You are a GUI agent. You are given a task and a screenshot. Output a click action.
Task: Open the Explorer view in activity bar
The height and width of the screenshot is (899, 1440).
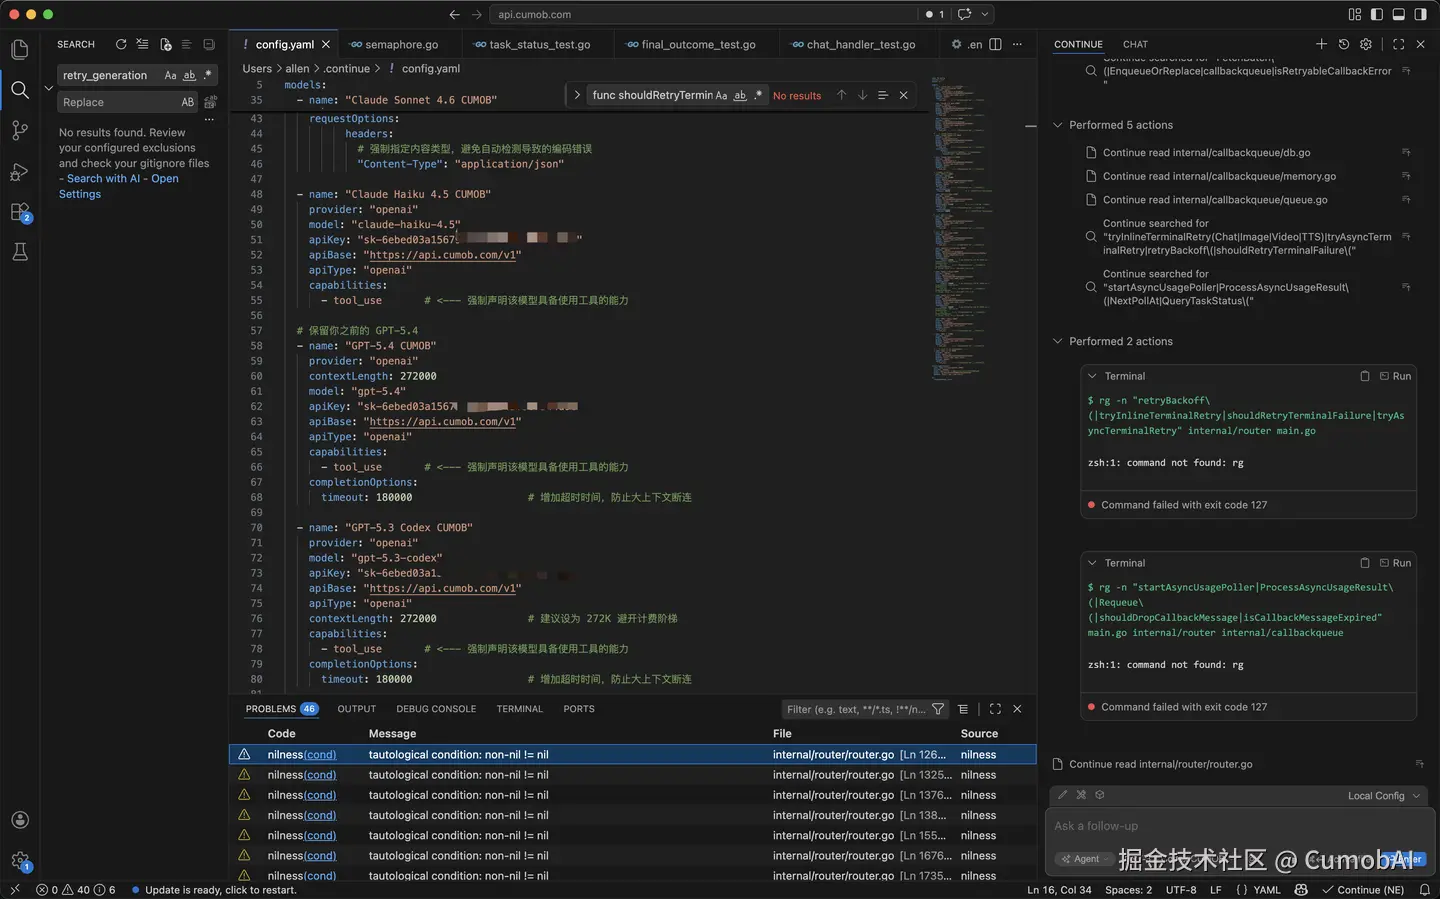pyautogui.click(x=19, y=49)
